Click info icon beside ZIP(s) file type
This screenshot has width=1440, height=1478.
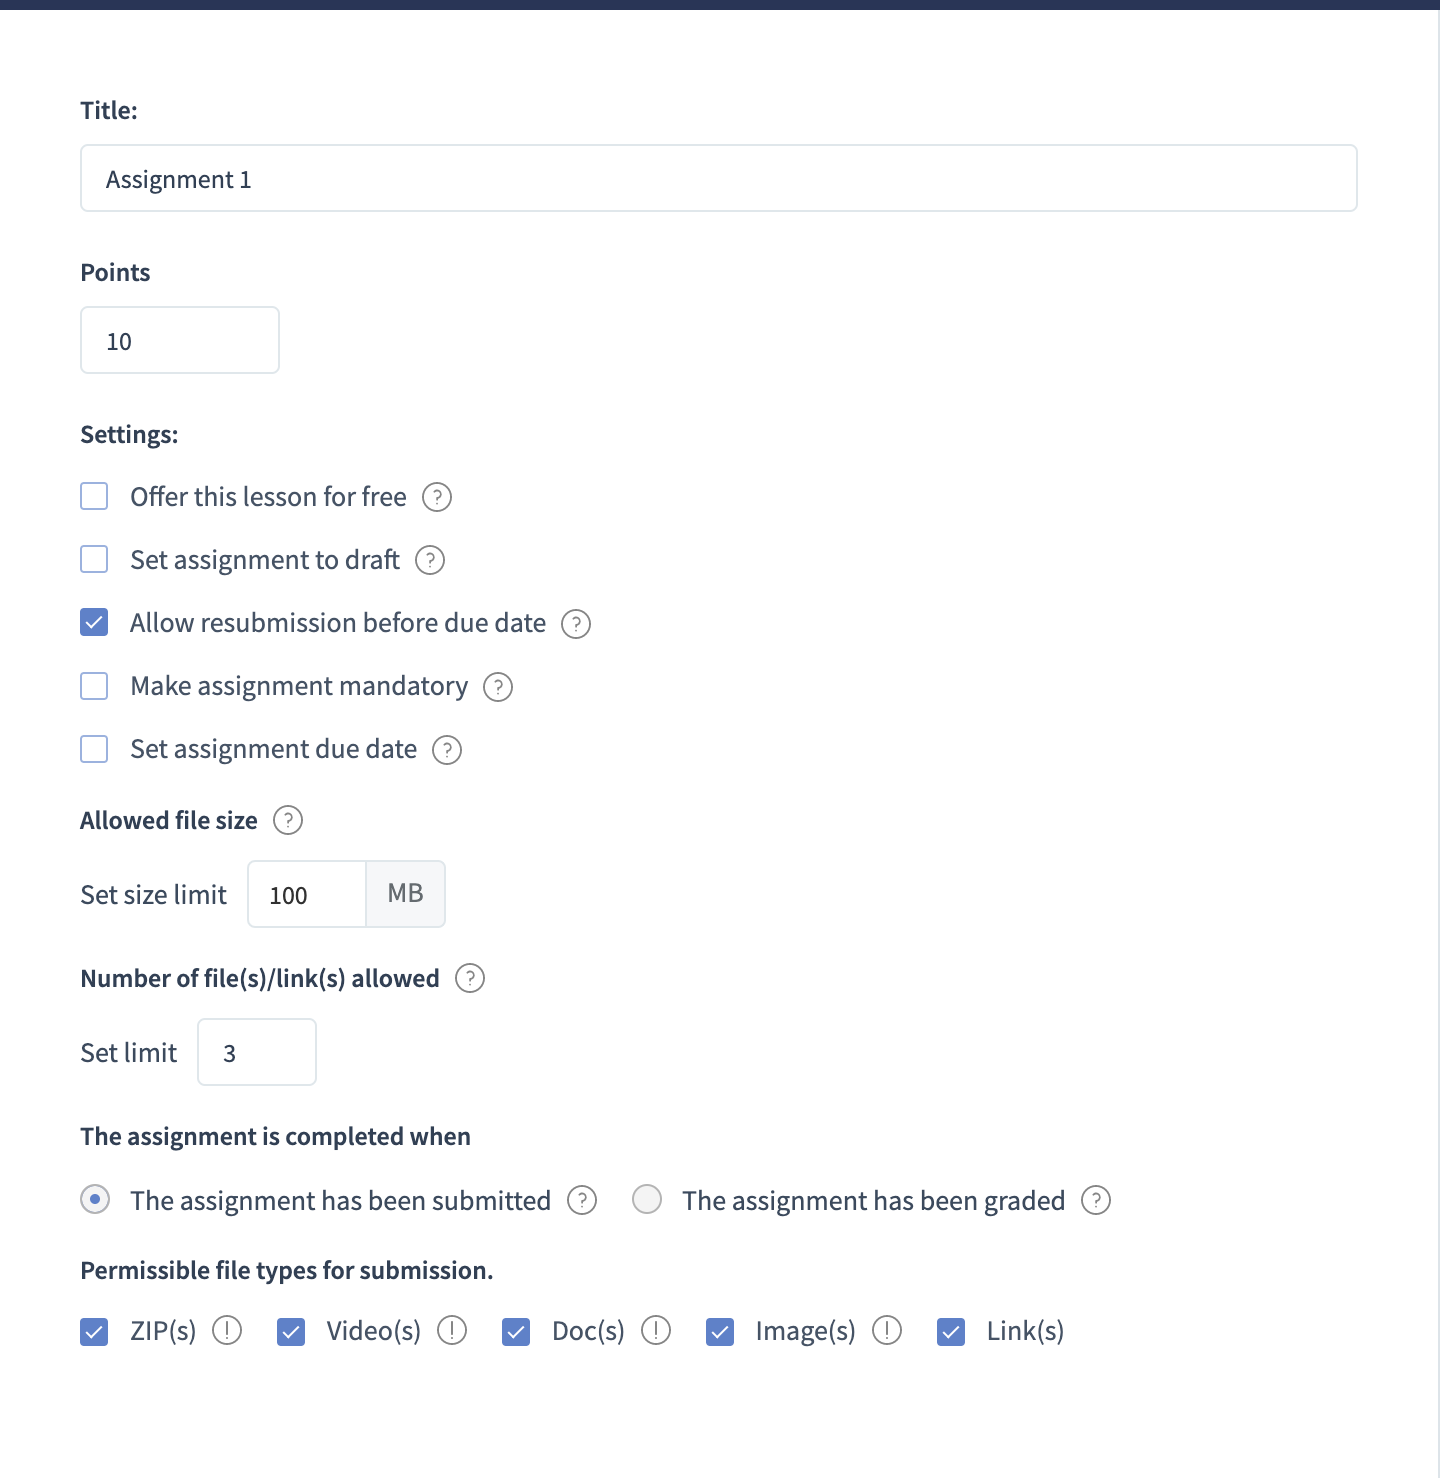pyautogui.click(x=227, y=1331)
